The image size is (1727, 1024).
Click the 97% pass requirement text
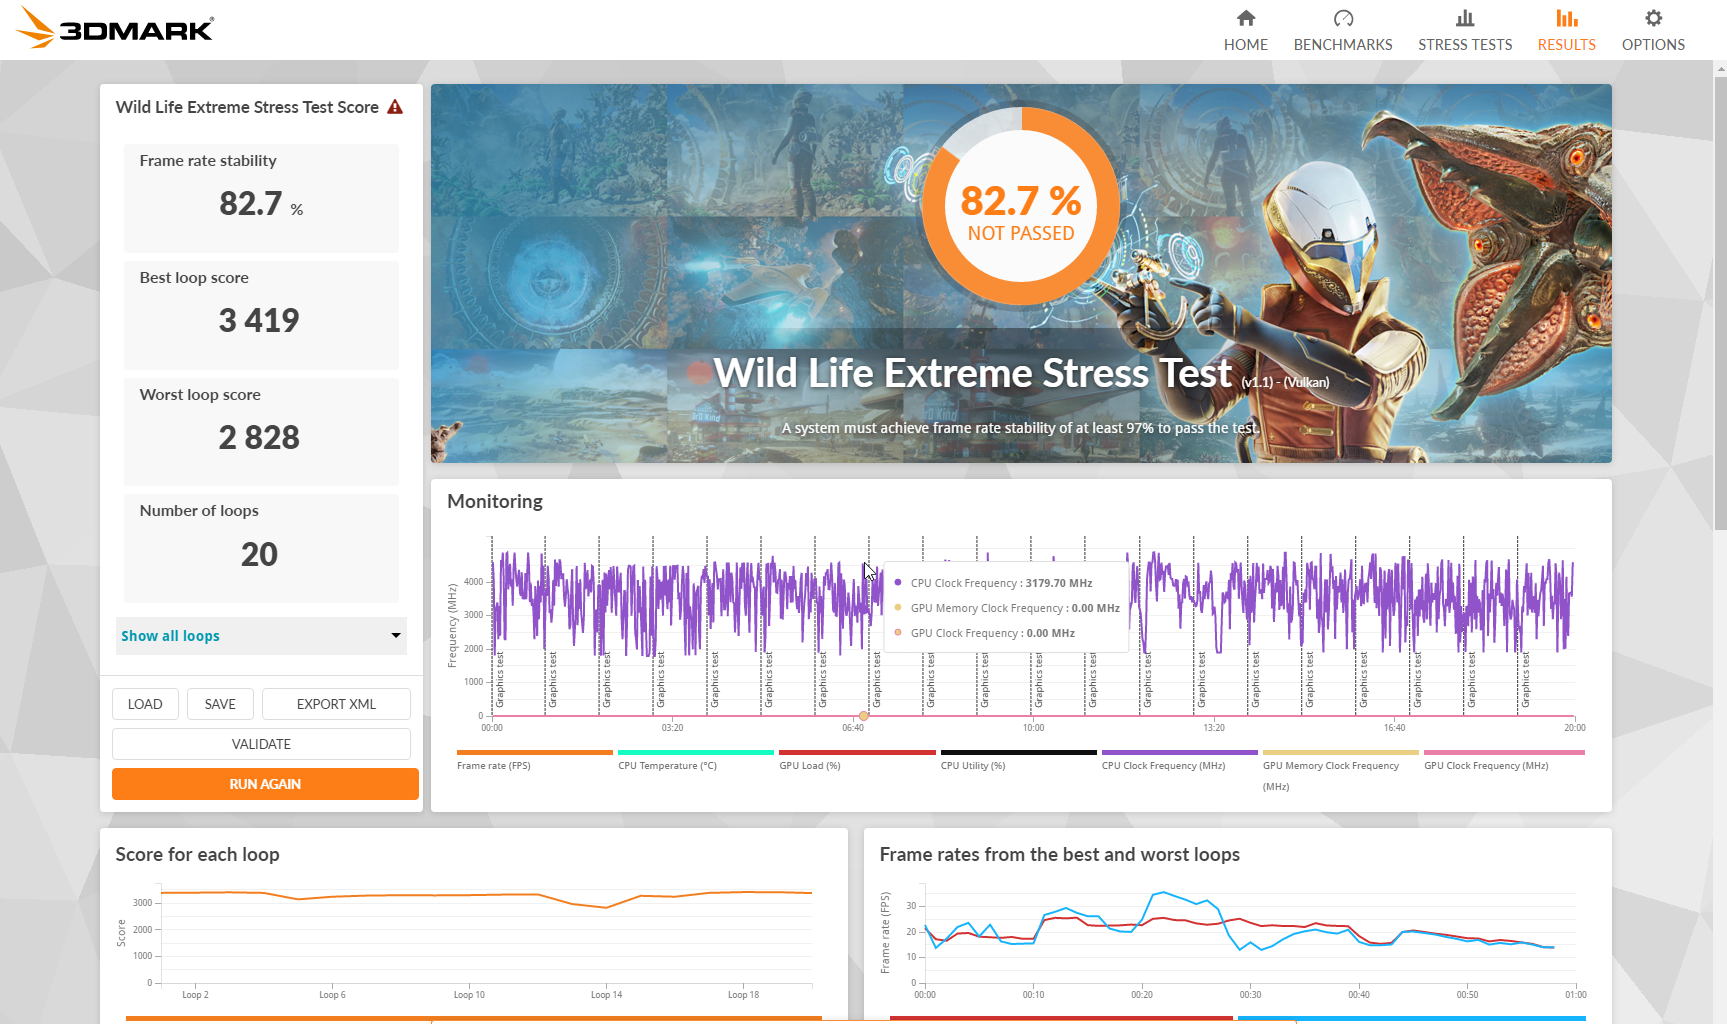1020,428
